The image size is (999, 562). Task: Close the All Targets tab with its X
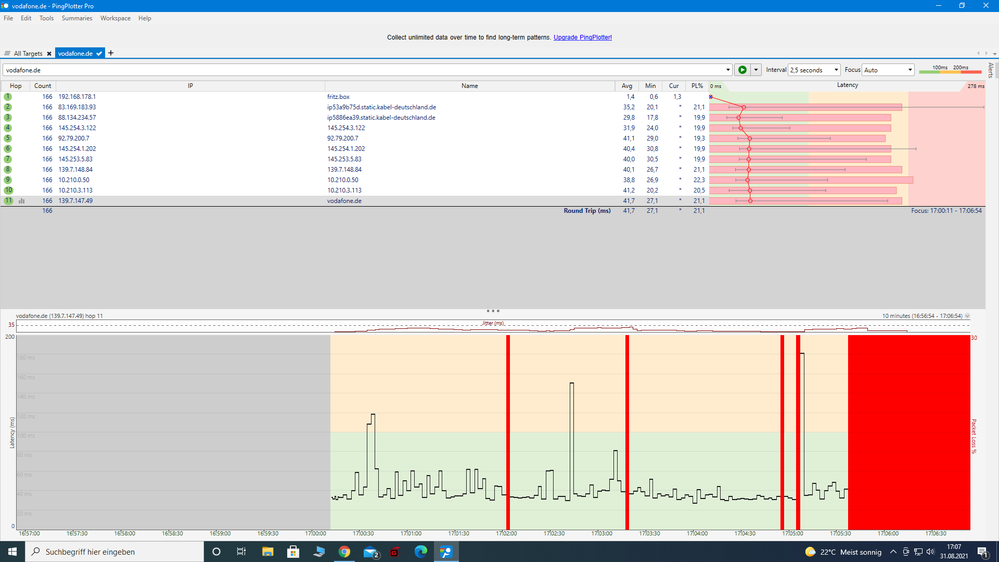[x=49, y=54]
